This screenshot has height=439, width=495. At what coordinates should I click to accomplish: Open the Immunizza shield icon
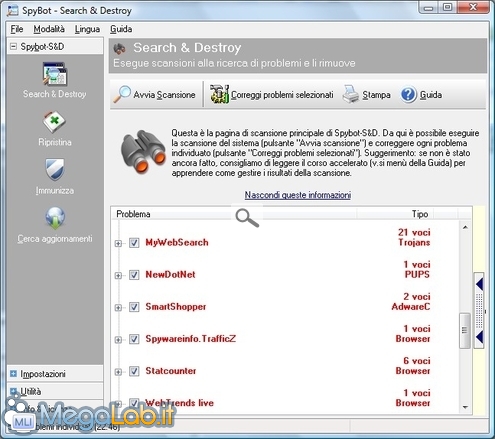pos(55,169)
